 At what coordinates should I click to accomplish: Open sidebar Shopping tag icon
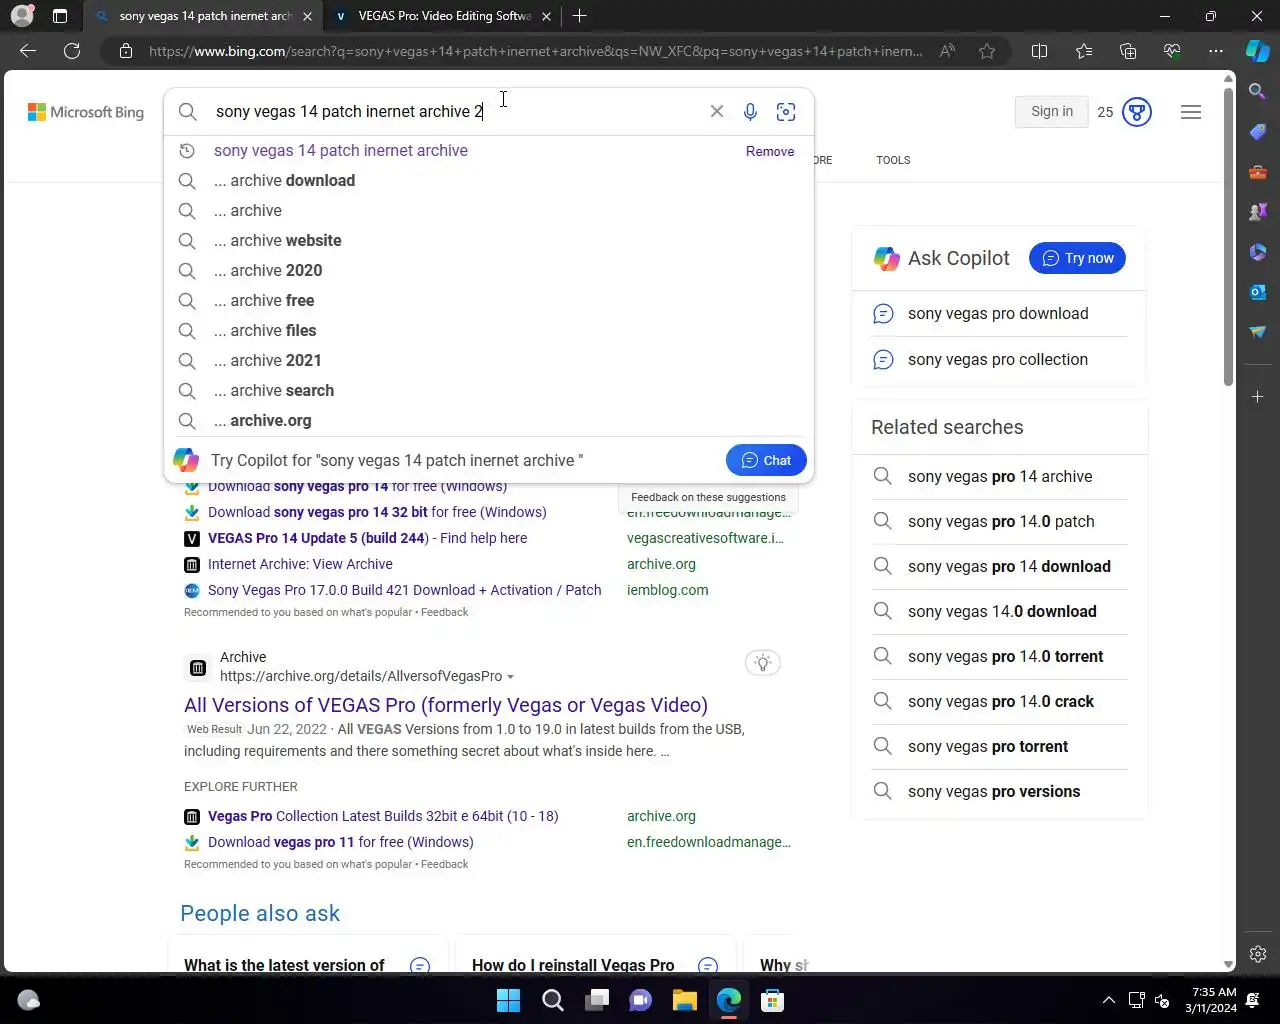1258,131
